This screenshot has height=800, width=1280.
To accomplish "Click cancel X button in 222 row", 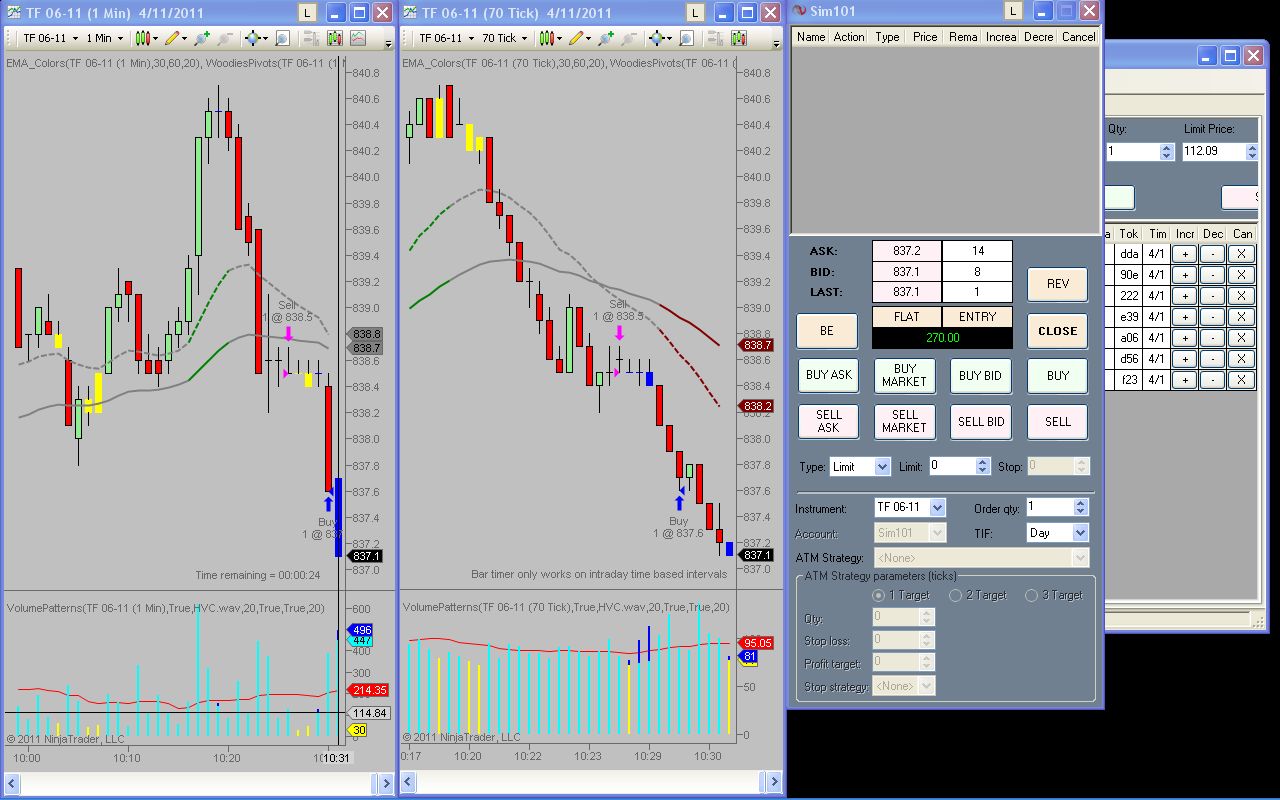I will pyautogui.click(x=1242, y=296).
